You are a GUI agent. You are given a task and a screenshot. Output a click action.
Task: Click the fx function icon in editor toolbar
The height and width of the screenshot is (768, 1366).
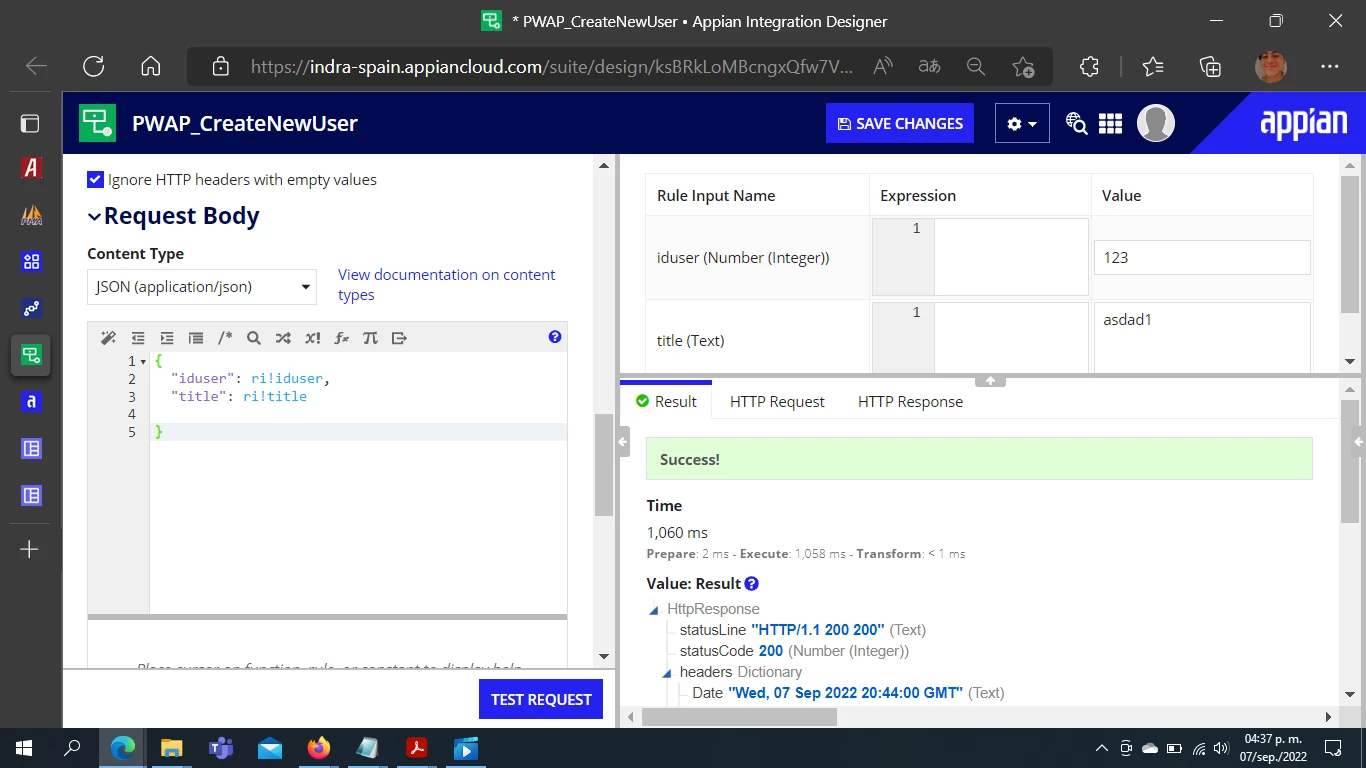point(341,338)
